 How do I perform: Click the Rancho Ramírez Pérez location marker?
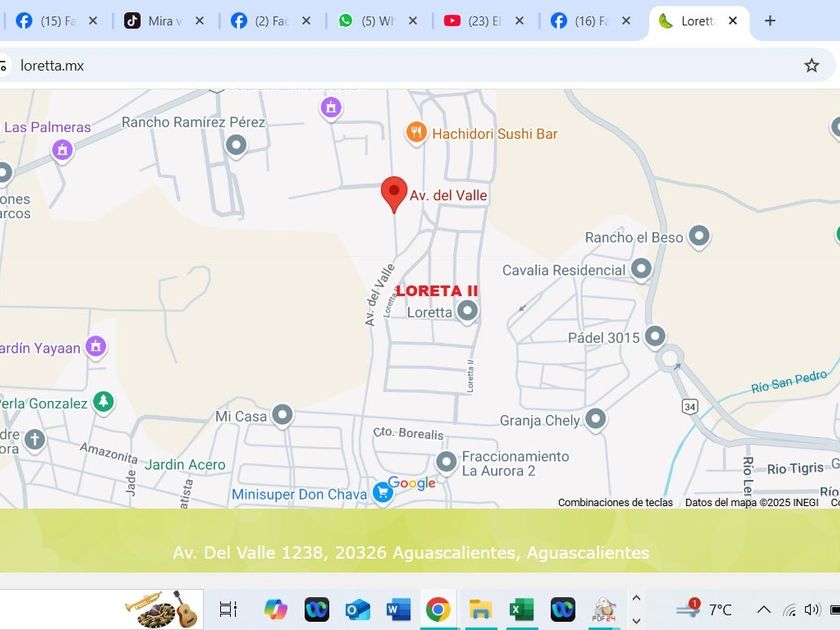(236, 145)
